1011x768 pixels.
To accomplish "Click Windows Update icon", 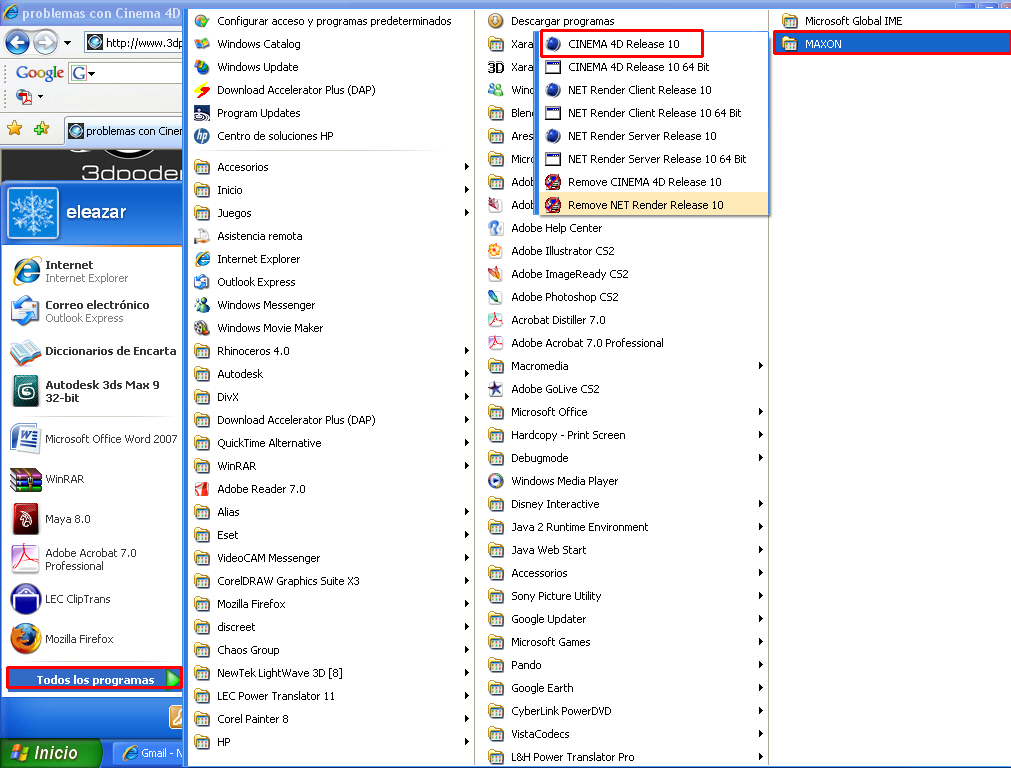I will click(202, 67).
